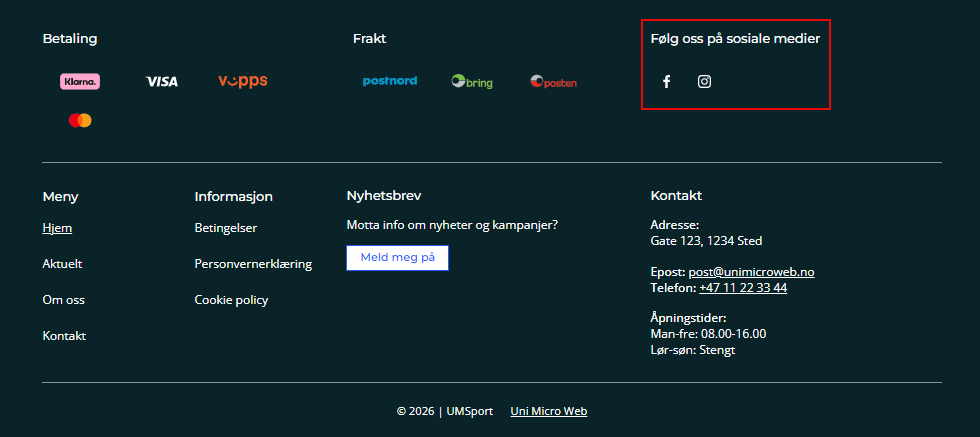Image resolution: width=980 pixels, height=437 pixels.
Task: Open the Instagram social media icon
Action: coord(704,82)
